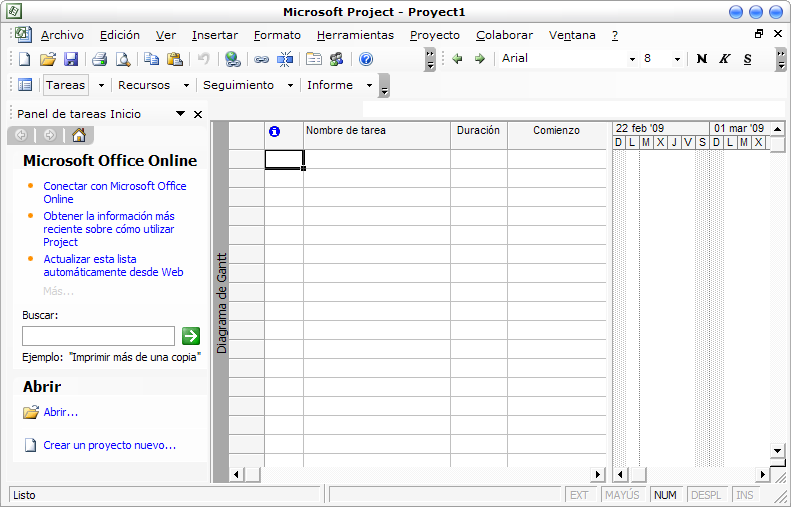791x507 pixels.
Task: Expand the Informe guide dropdown
Action: point(369,86)
